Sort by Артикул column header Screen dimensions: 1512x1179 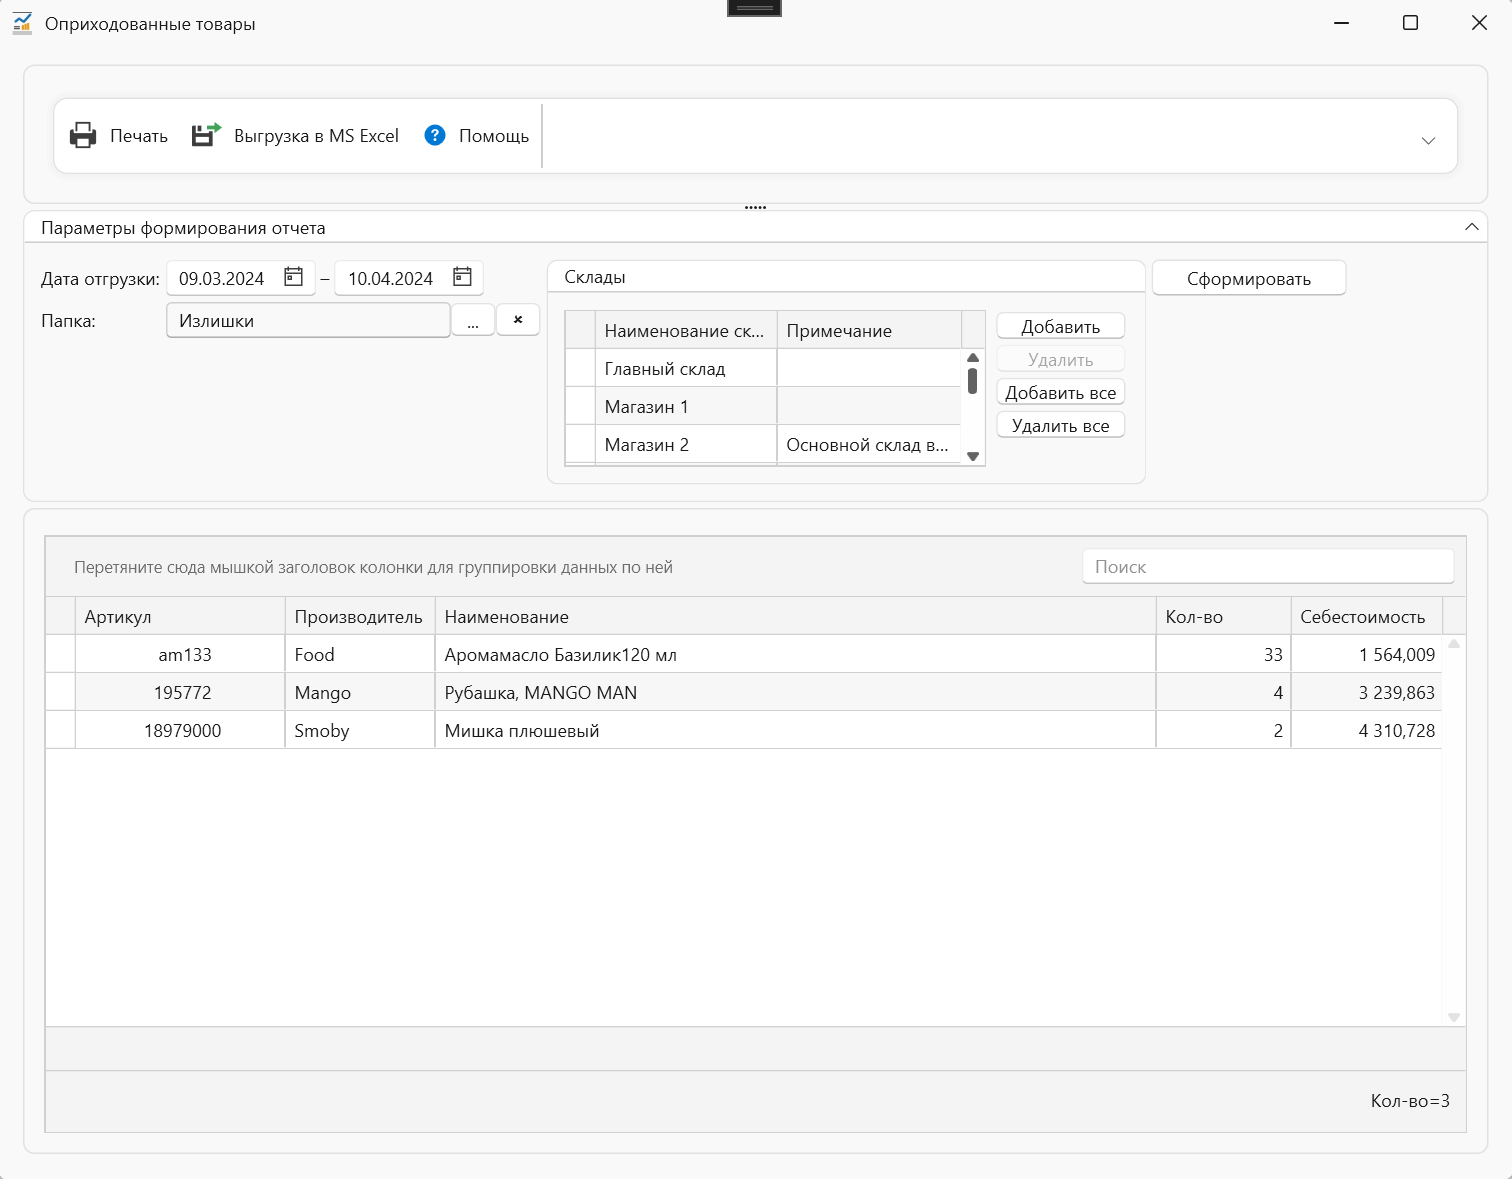tap(180, 616)
